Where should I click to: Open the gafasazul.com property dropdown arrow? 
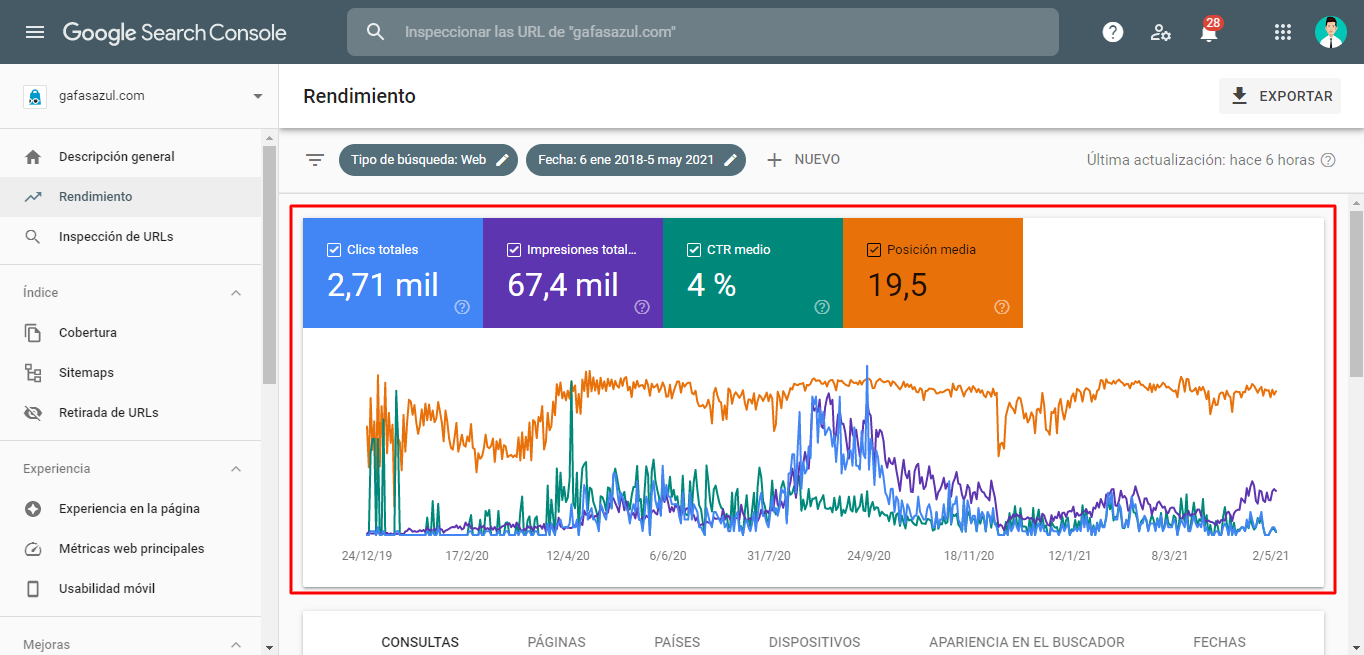click(258, 96)
